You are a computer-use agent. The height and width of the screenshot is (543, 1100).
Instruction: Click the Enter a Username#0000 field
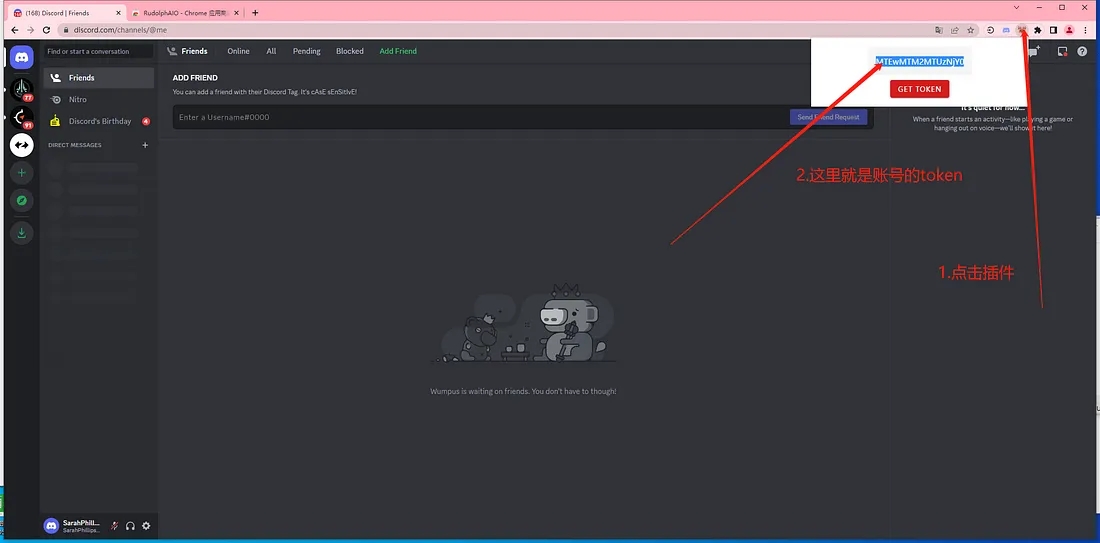pos(480,117)
